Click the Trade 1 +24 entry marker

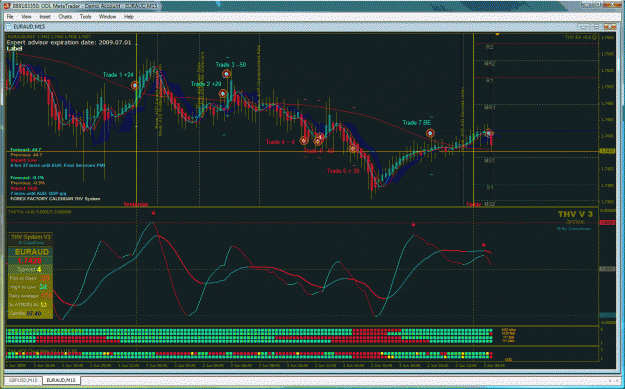pos(135,85)
